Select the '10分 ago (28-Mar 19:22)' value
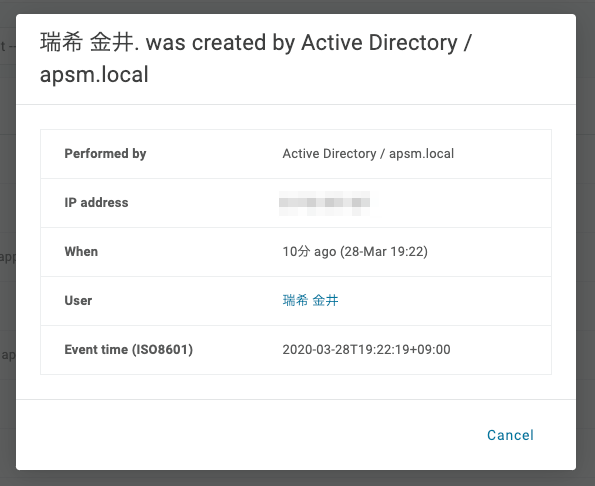Screen dimensions: 595x486 coord(355,252)
